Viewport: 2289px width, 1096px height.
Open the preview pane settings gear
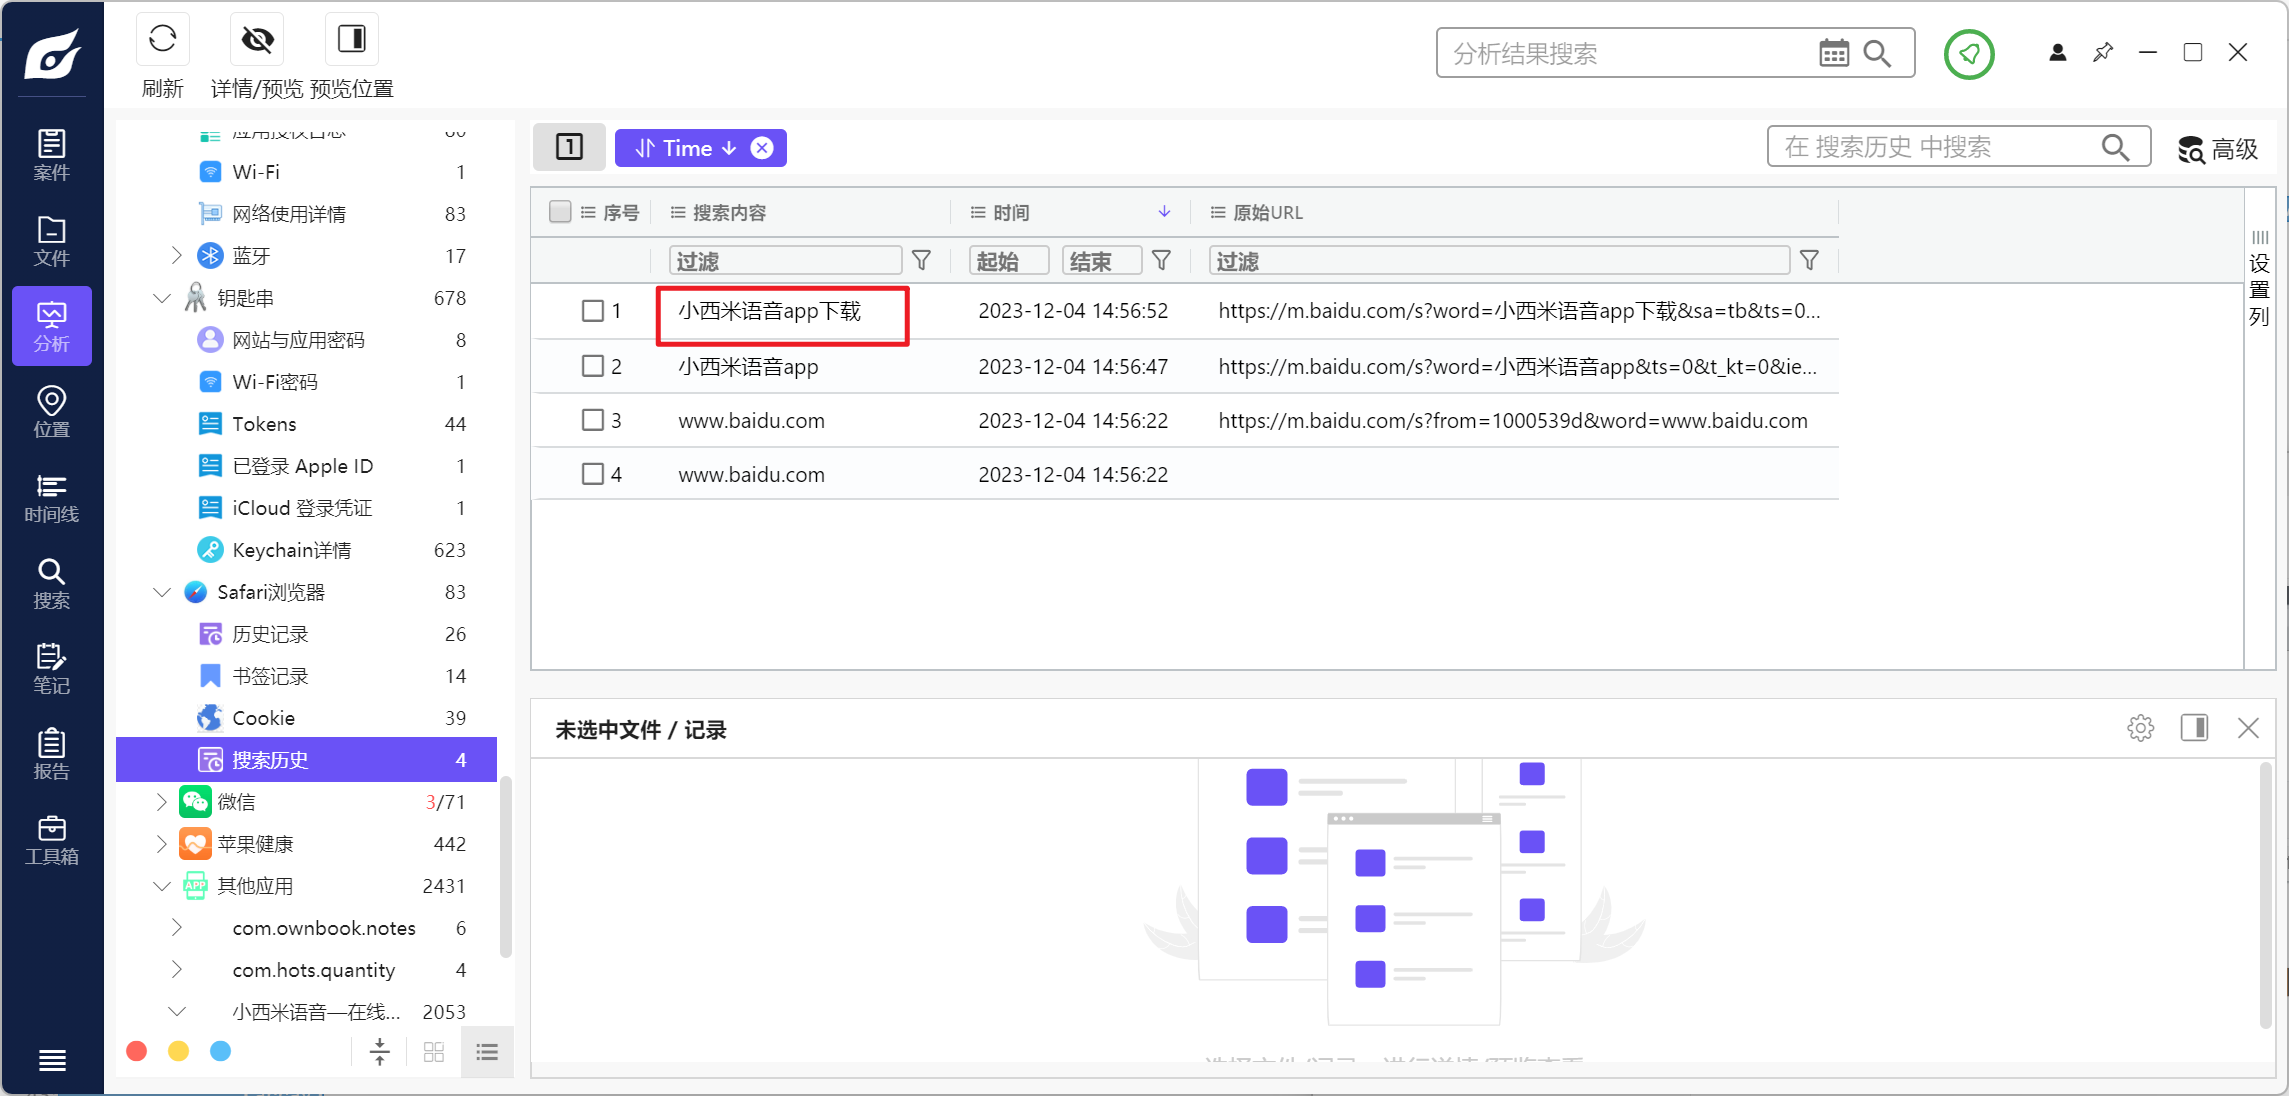tap(2140, 728)
